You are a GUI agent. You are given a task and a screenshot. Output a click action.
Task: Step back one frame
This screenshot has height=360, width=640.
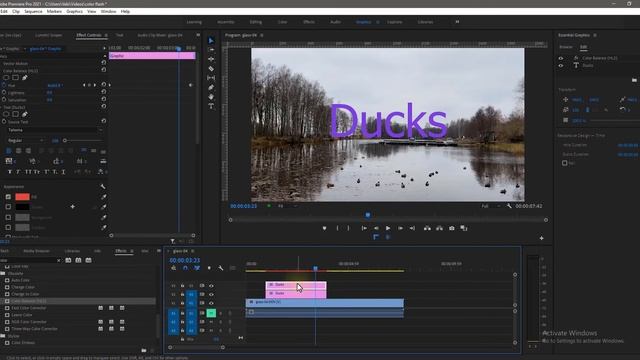(x=376, y=228)
